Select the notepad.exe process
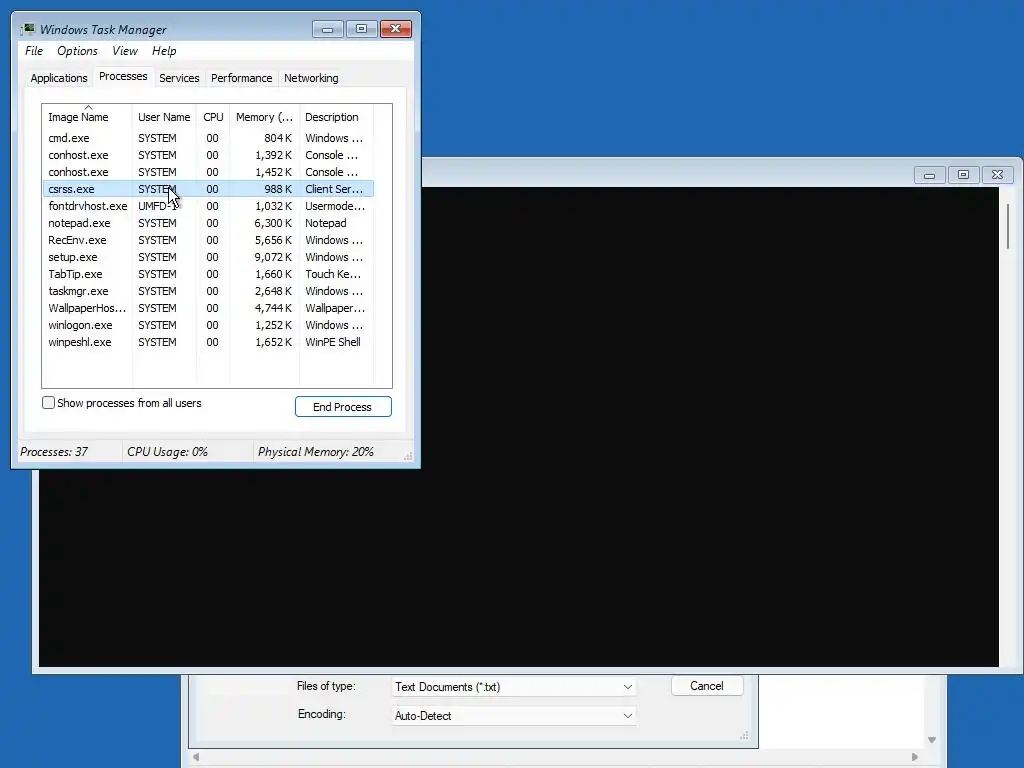The image size is (1024, 768). pos(208,223)
